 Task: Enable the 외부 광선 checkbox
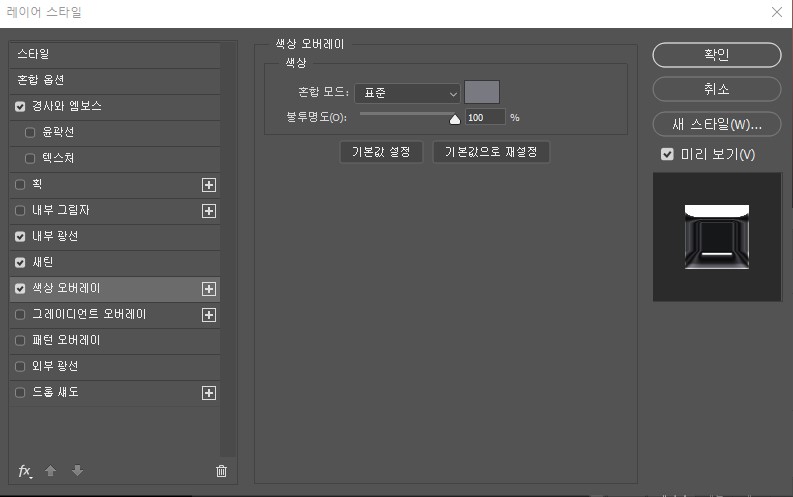[20, 367]
